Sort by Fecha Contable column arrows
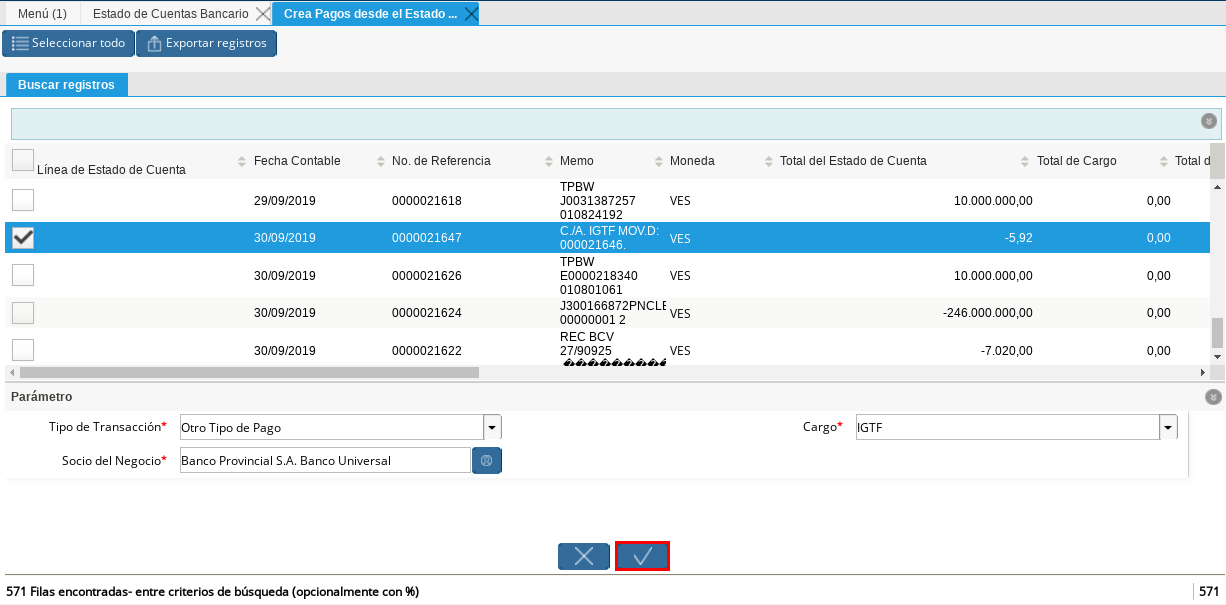Screen dimensions: 1226x605 coord(381,162)
